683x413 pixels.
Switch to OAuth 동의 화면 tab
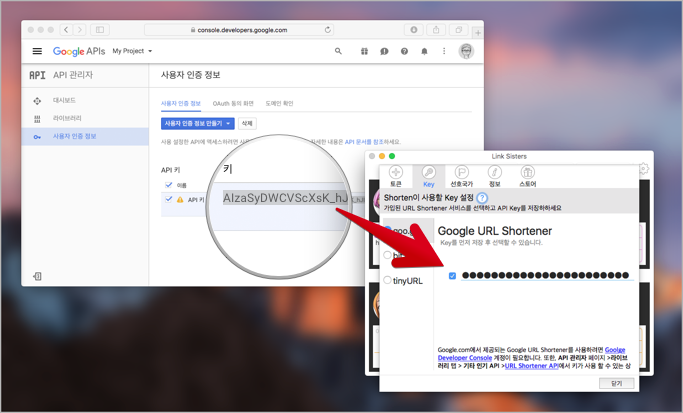point(233,104)
